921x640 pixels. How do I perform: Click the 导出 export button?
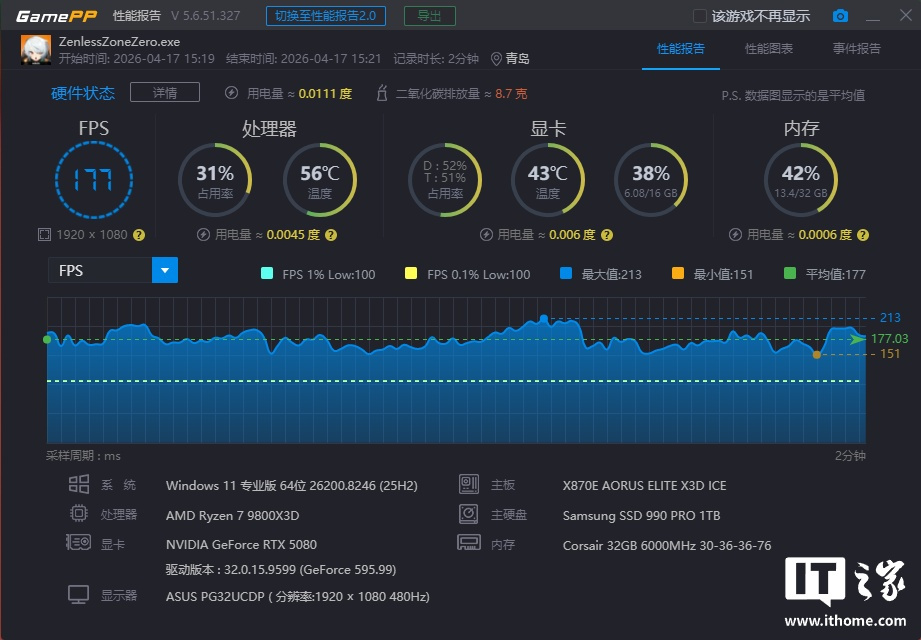click(x=429, y=16)
